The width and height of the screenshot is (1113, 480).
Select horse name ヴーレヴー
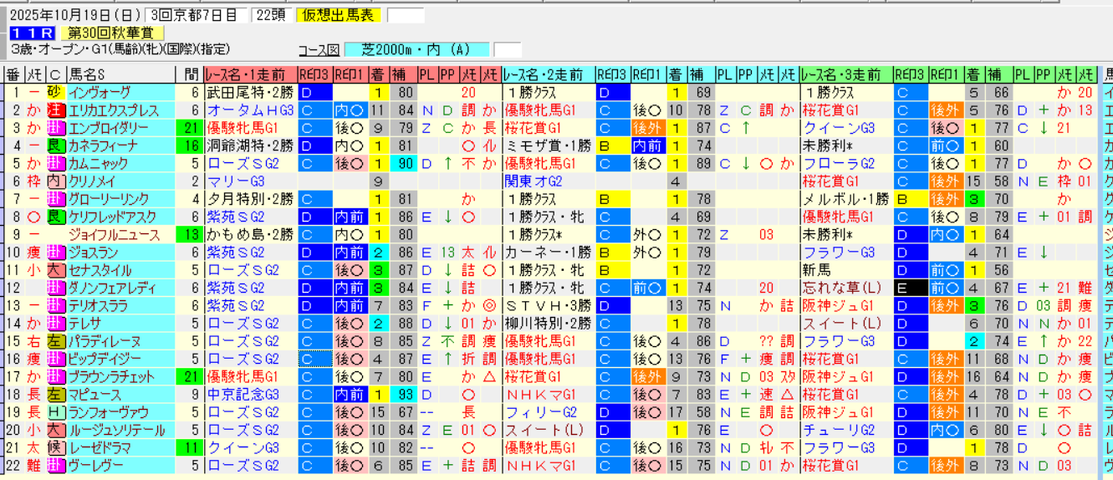[94, 465]
